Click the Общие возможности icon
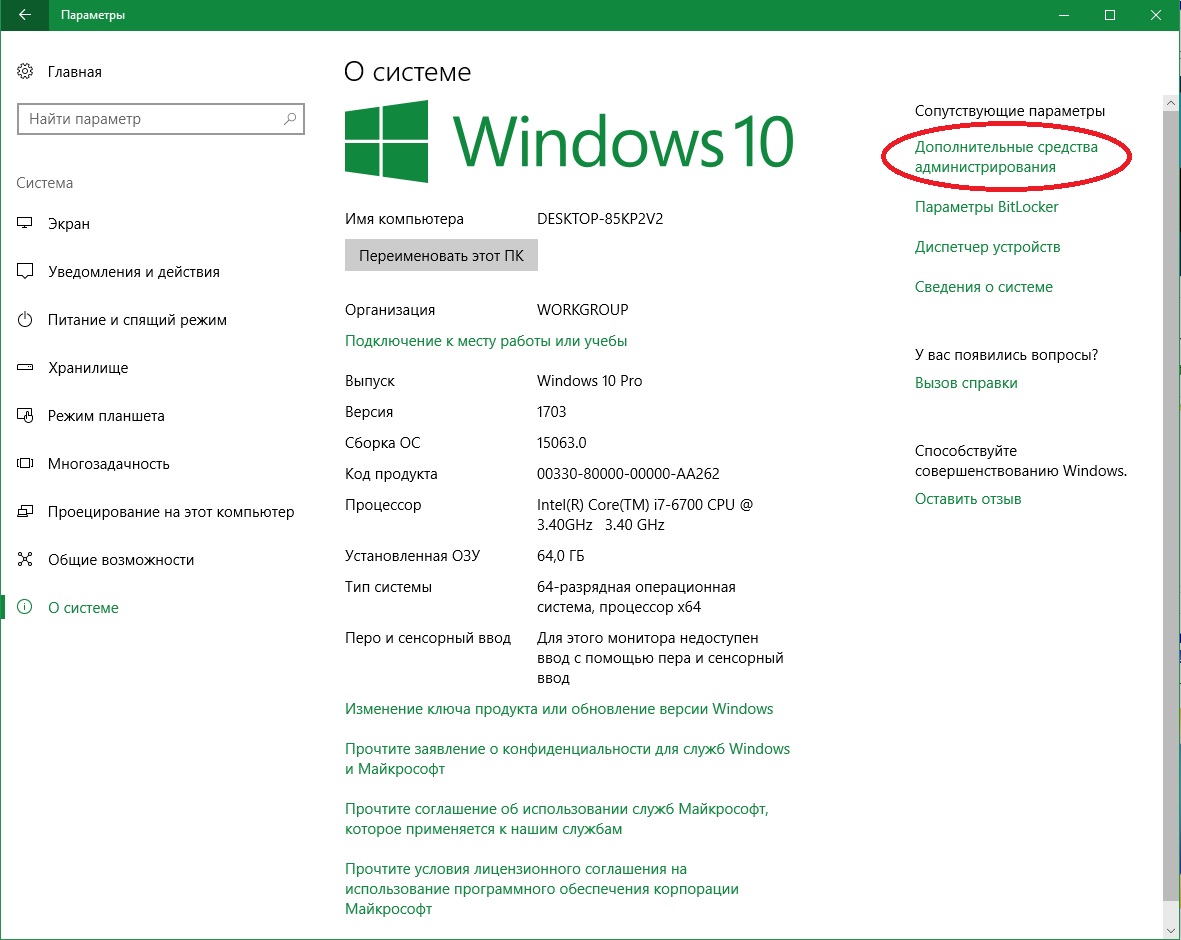This screenshot has height=940, width=1181. [x=25, y=560]
